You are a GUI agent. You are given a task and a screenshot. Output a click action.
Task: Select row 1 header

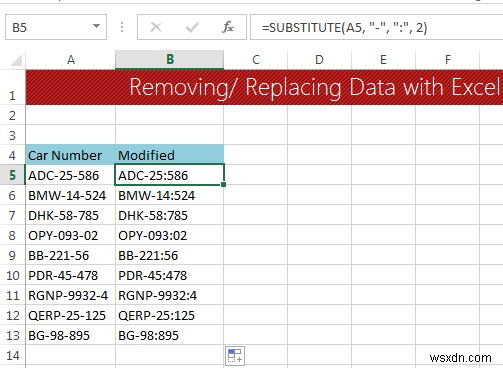click(13, 87)
